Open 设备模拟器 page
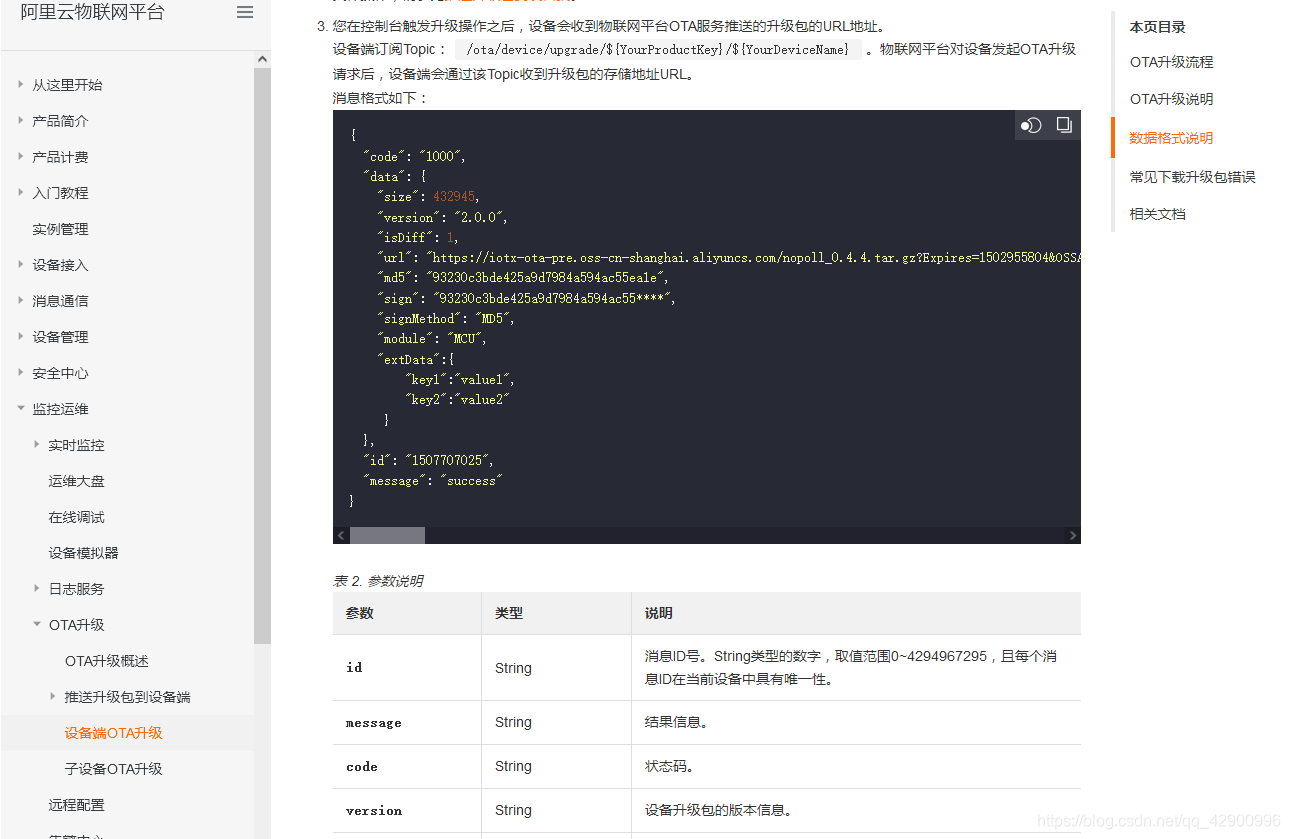1290x839 pixels. (83, 553)
